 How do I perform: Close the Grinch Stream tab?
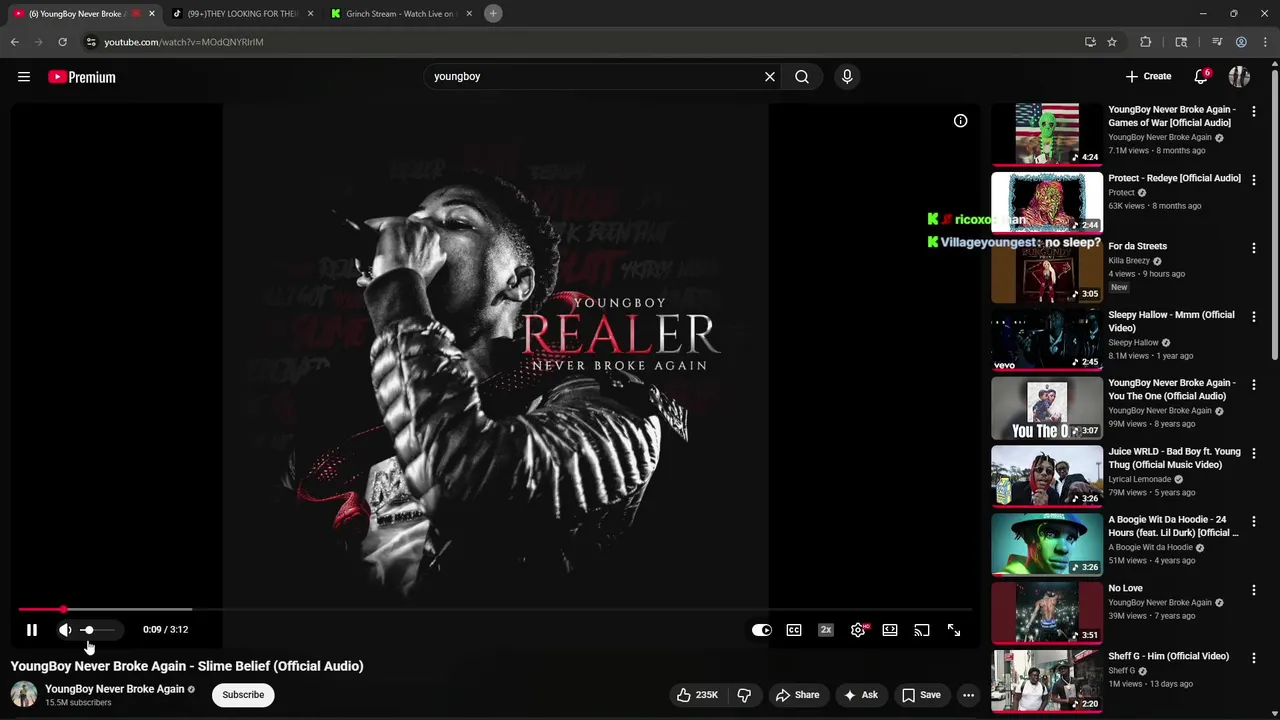[469, 14]
